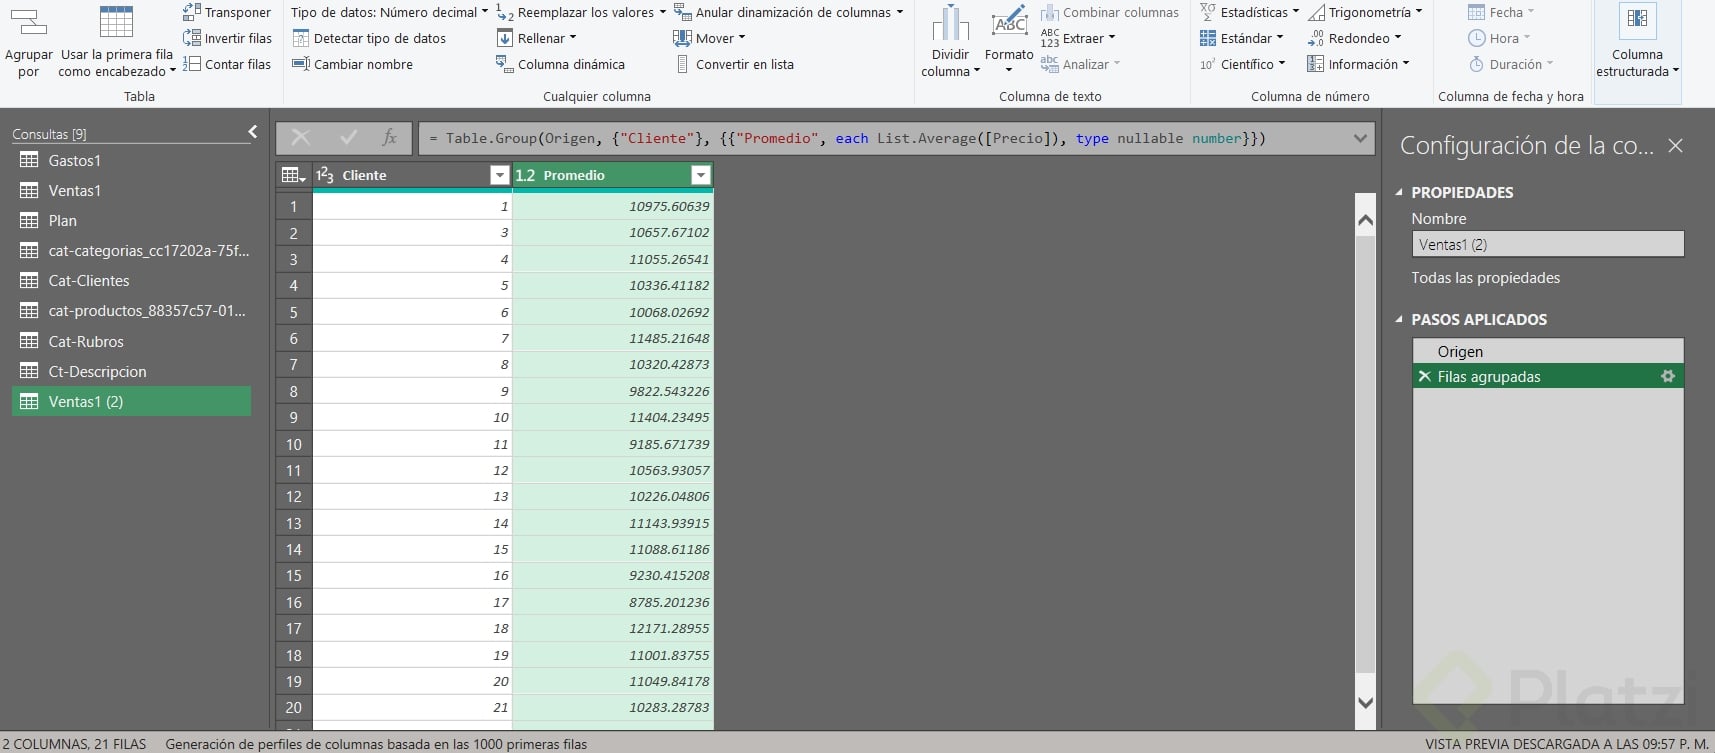
Task: Delete the Filas agrupadas step
Action: coord(1424,376)
